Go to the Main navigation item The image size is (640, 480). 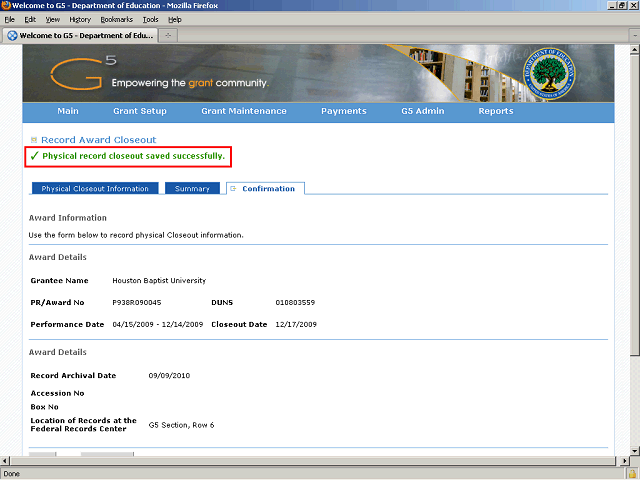[x=68, y=111]
